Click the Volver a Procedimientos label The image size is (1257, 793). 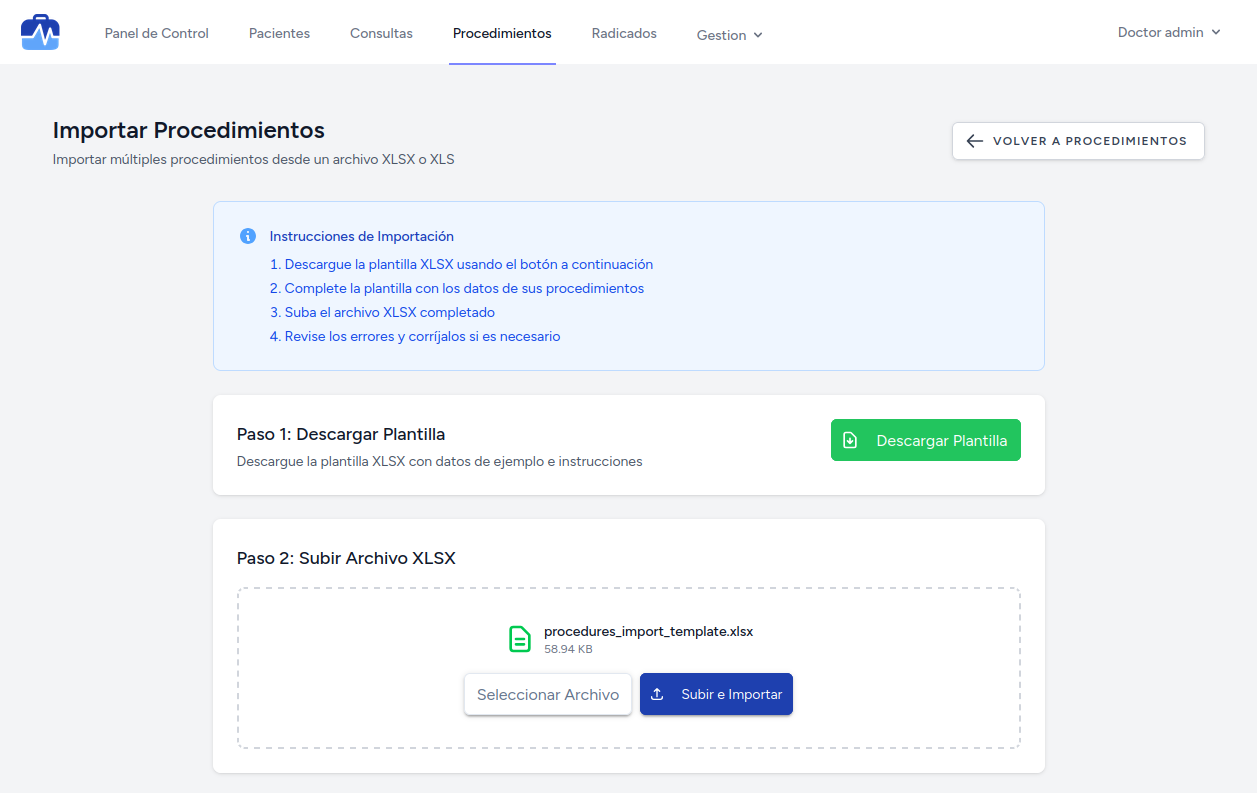[1089, 141]
